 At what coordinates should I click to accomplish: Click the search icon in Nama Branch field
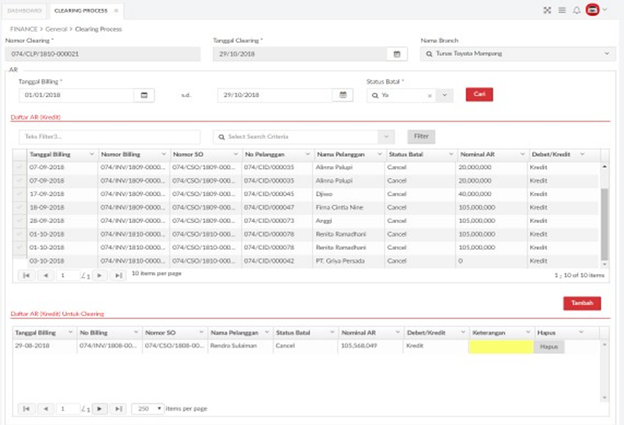[x=429, y=54]
